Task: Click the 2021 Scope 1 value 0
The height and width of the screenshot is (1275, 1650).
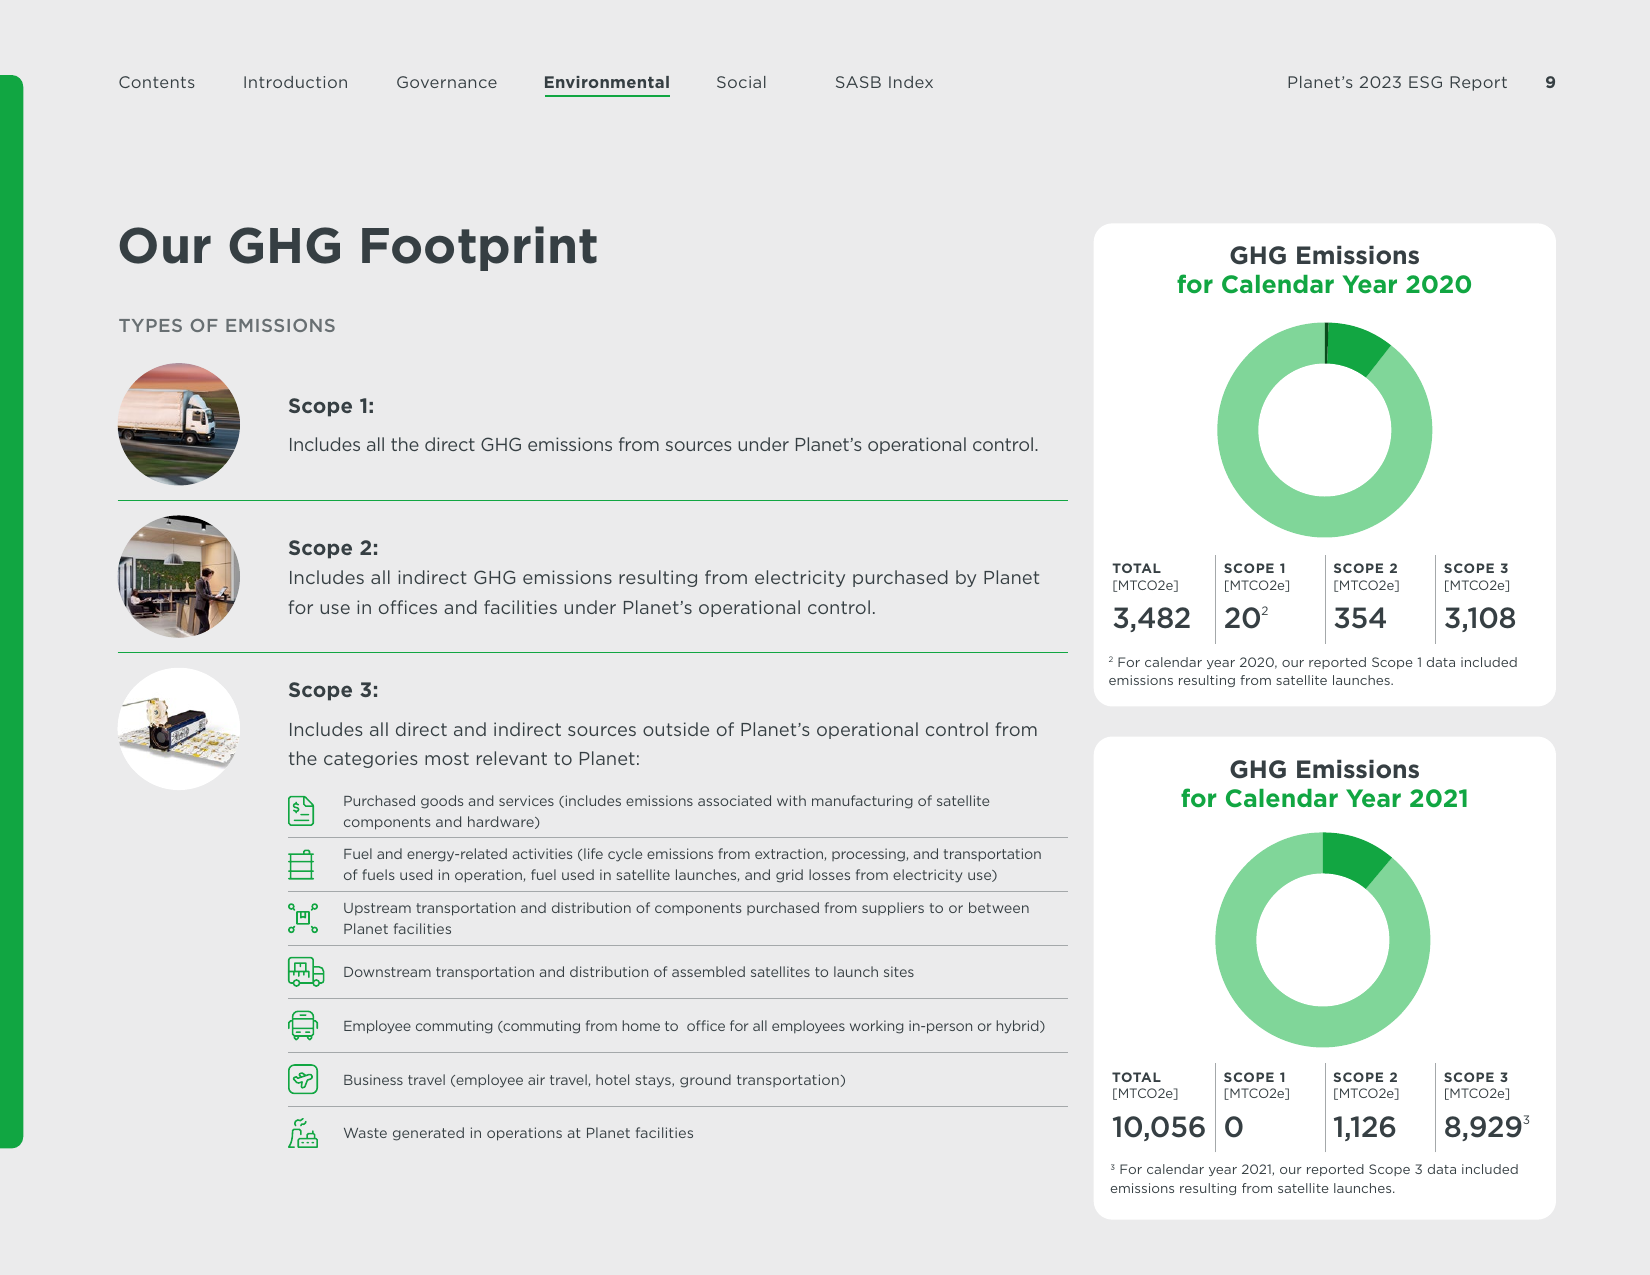Action: click(x=1234, y=1127)
